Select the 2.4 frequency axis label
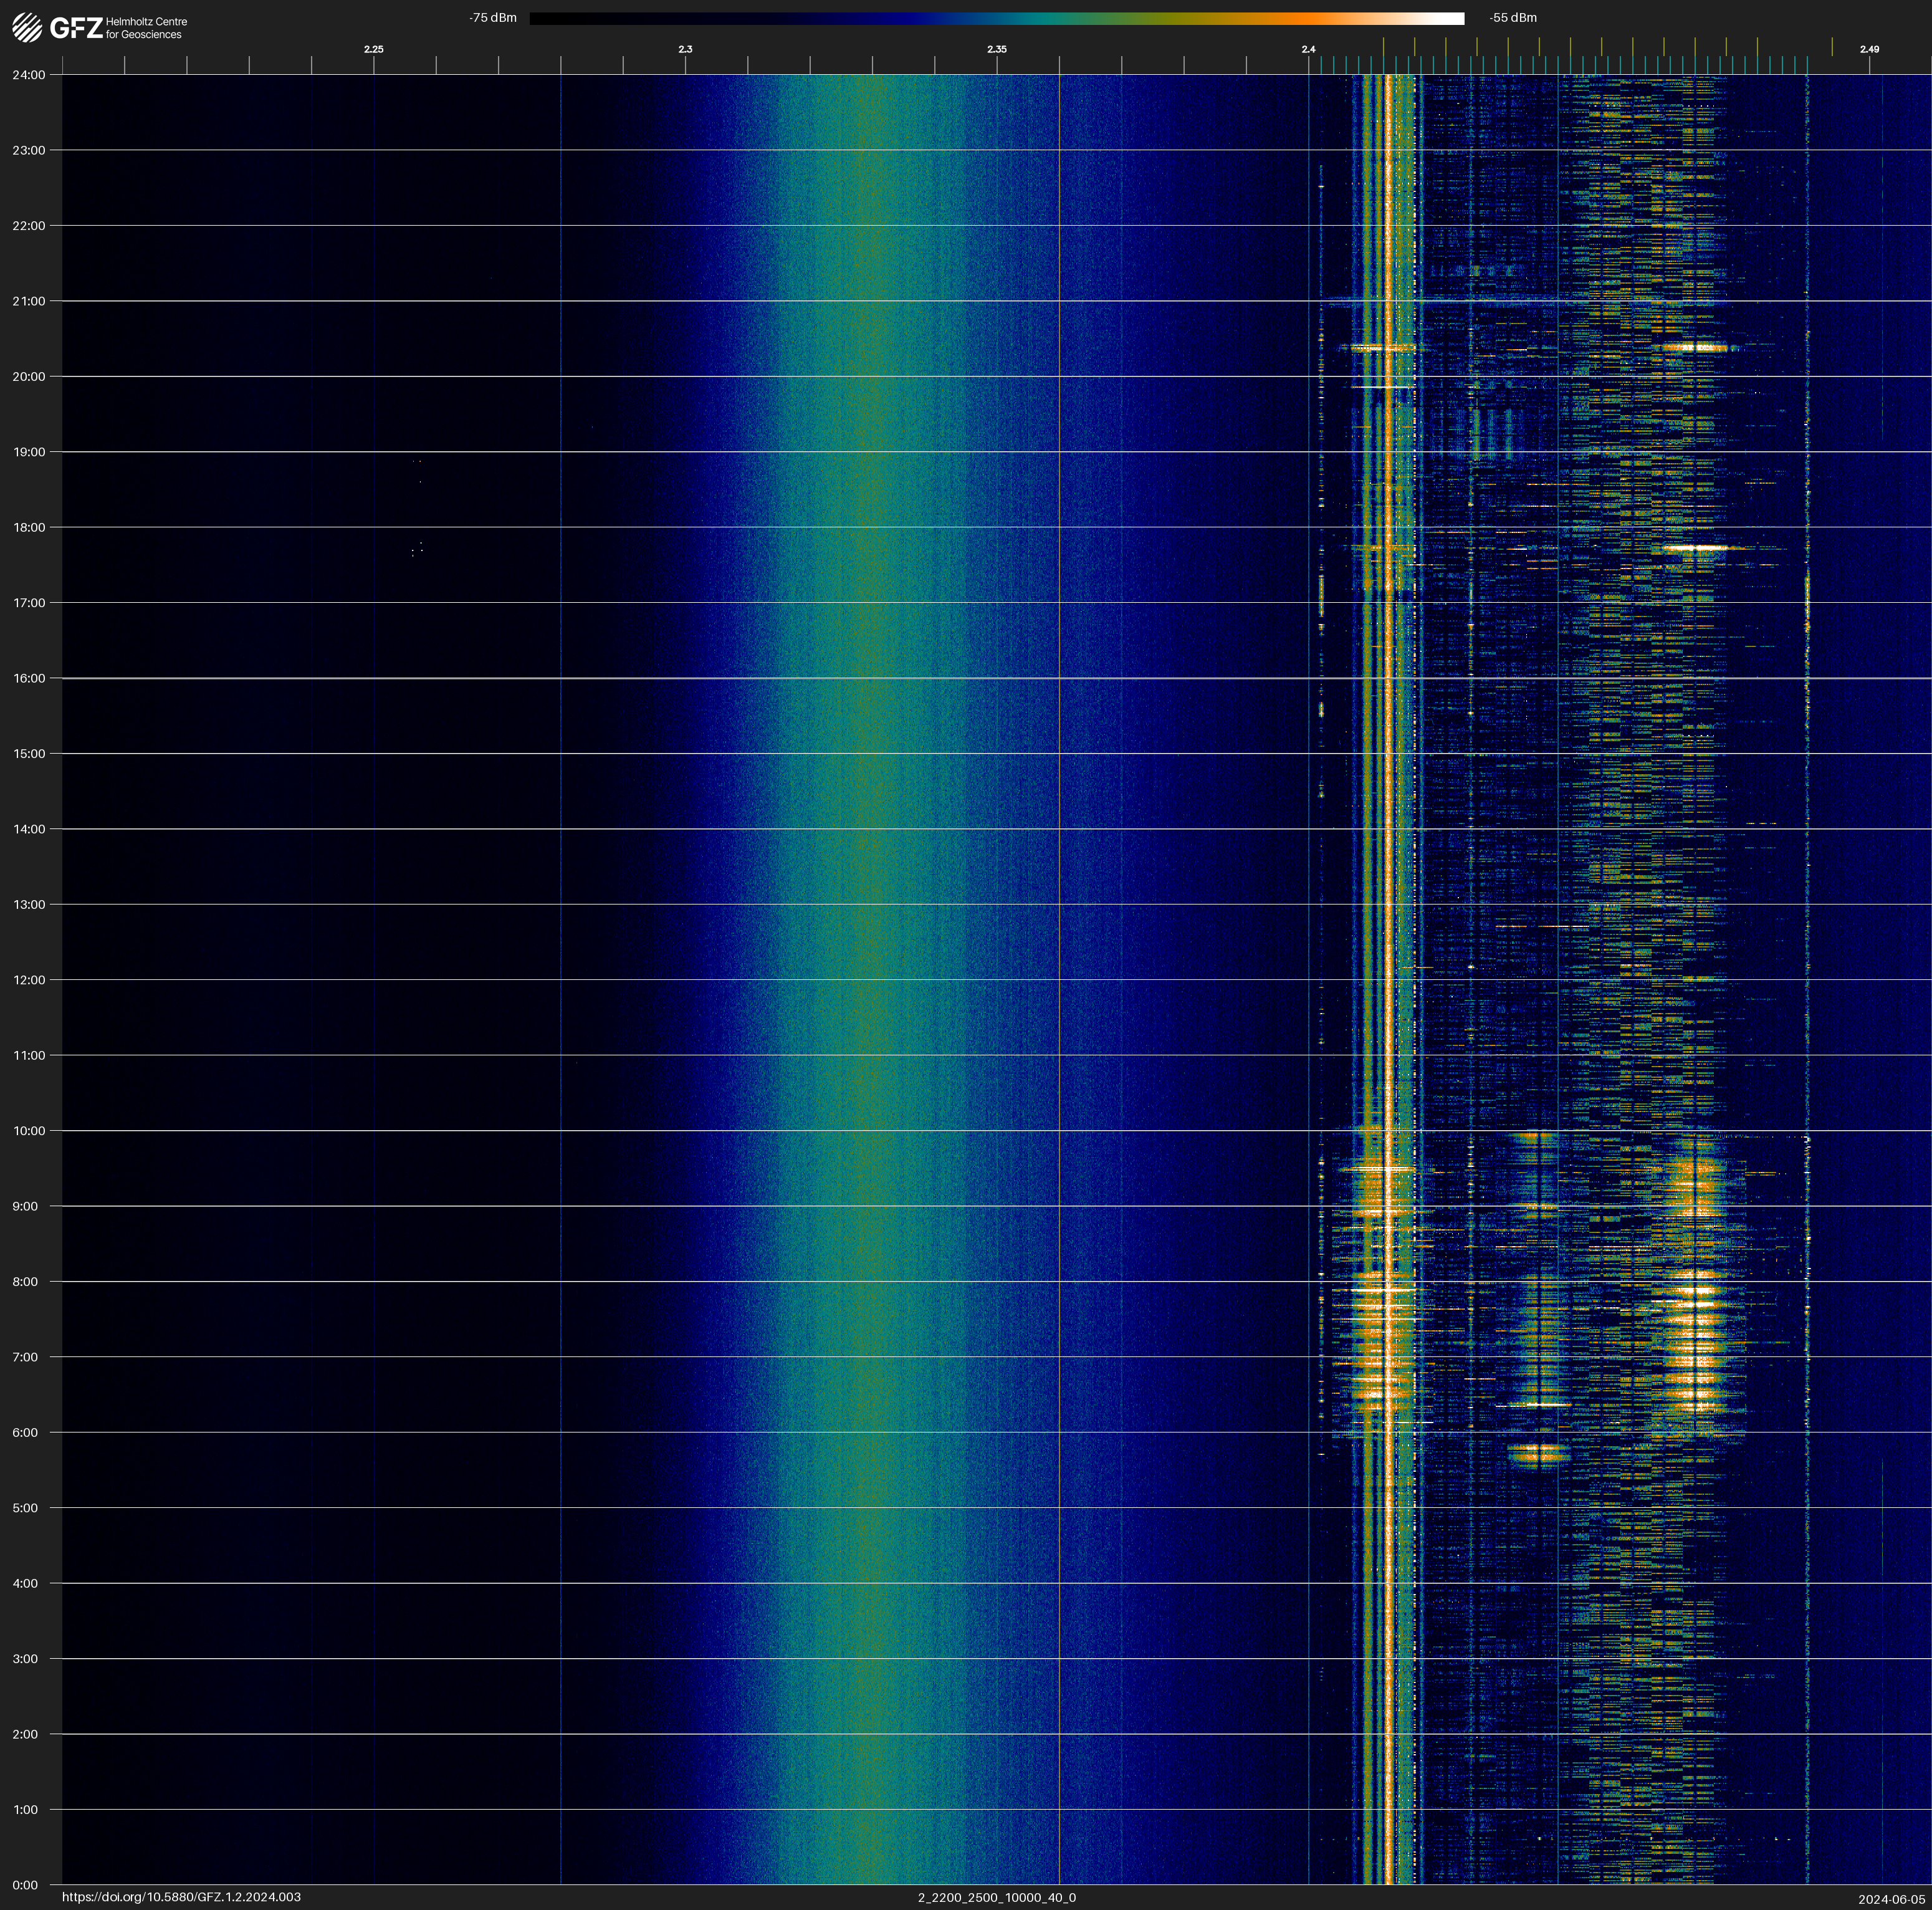This screenshot has width=1932, height=1910. coord(1308,49)
